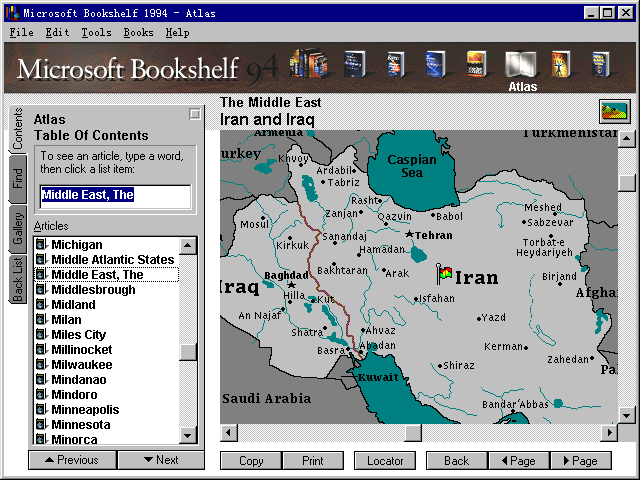Select Millinocket article
This screenshot has width=640, height=480.
tap(106, 349)
